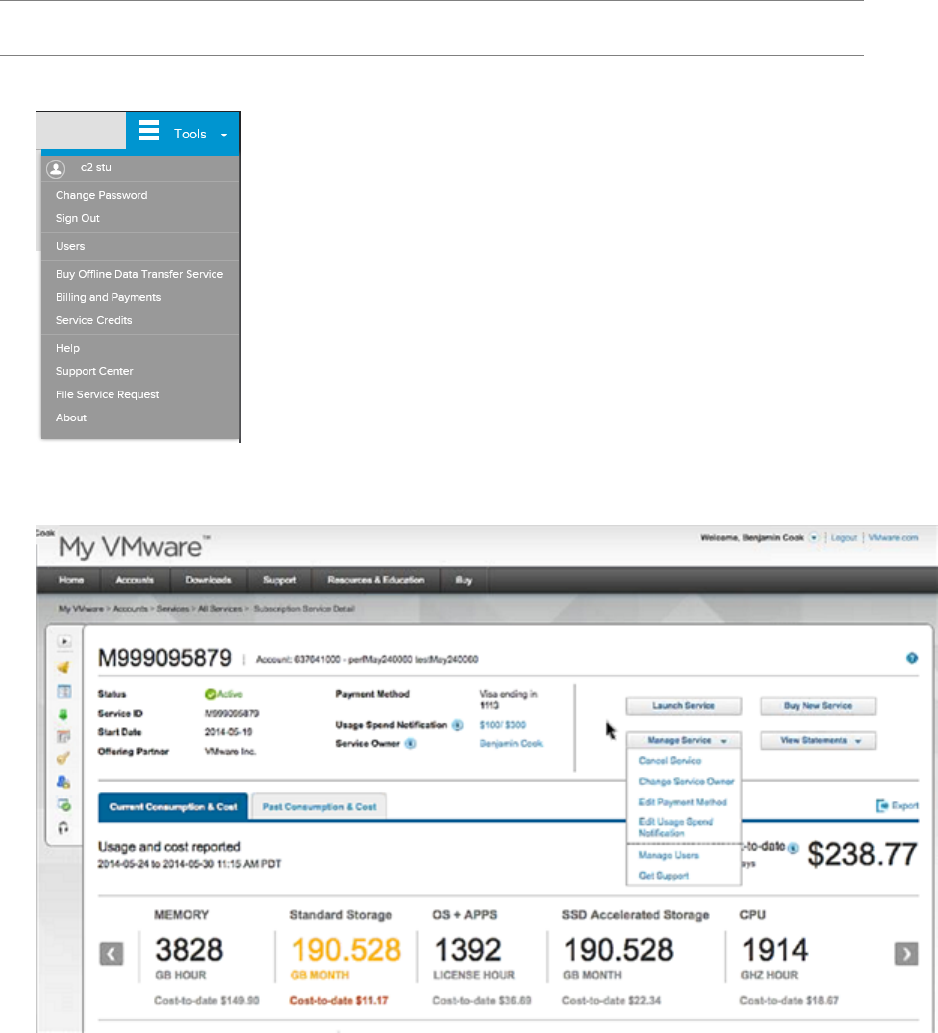Image resolution: width=938 pixels, height=1033 pixels.
Task: Open the Accounts navigation tab
Action: click(134, 580)
